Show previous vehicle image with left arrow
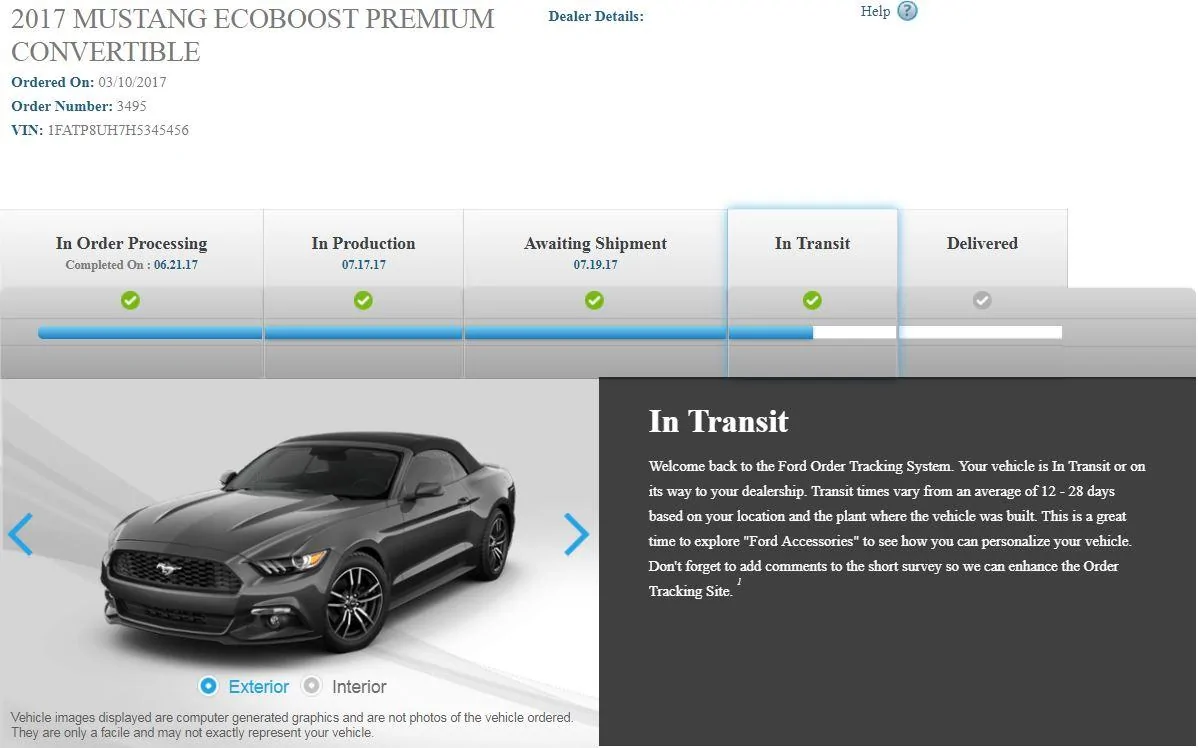Image resolution: width=1198 pixels, height=748 pixels. coord(21,534)
